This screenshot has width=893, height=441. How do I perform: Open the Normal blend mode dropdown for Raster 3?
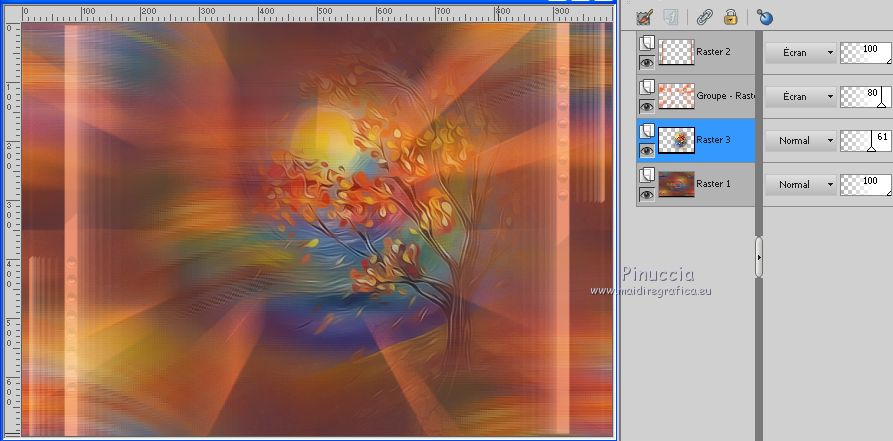(800, 140)
